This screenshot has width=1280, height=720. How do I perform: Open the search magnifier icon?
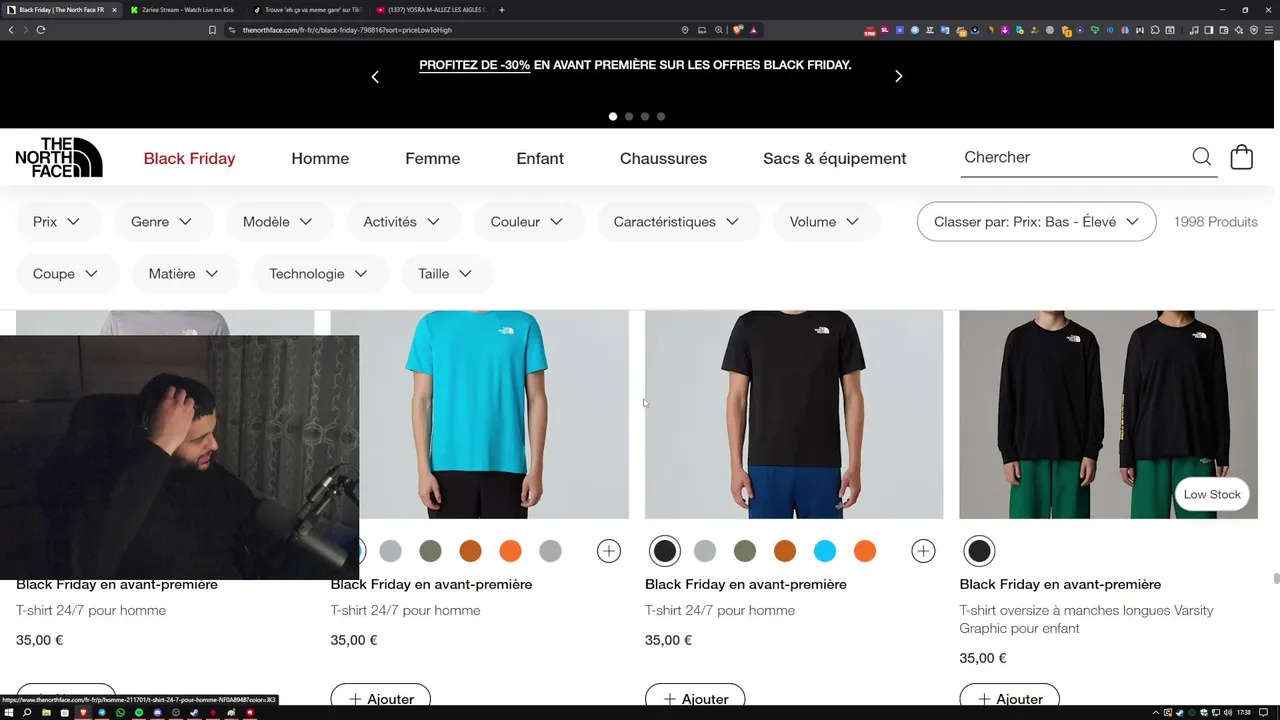[x=1201, y=157]
